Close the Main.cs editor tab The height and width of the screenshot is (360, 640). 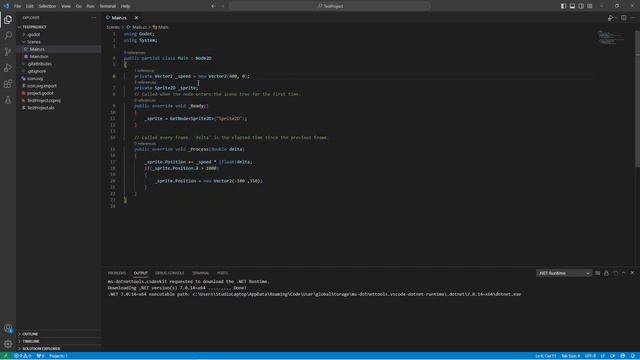136,18
